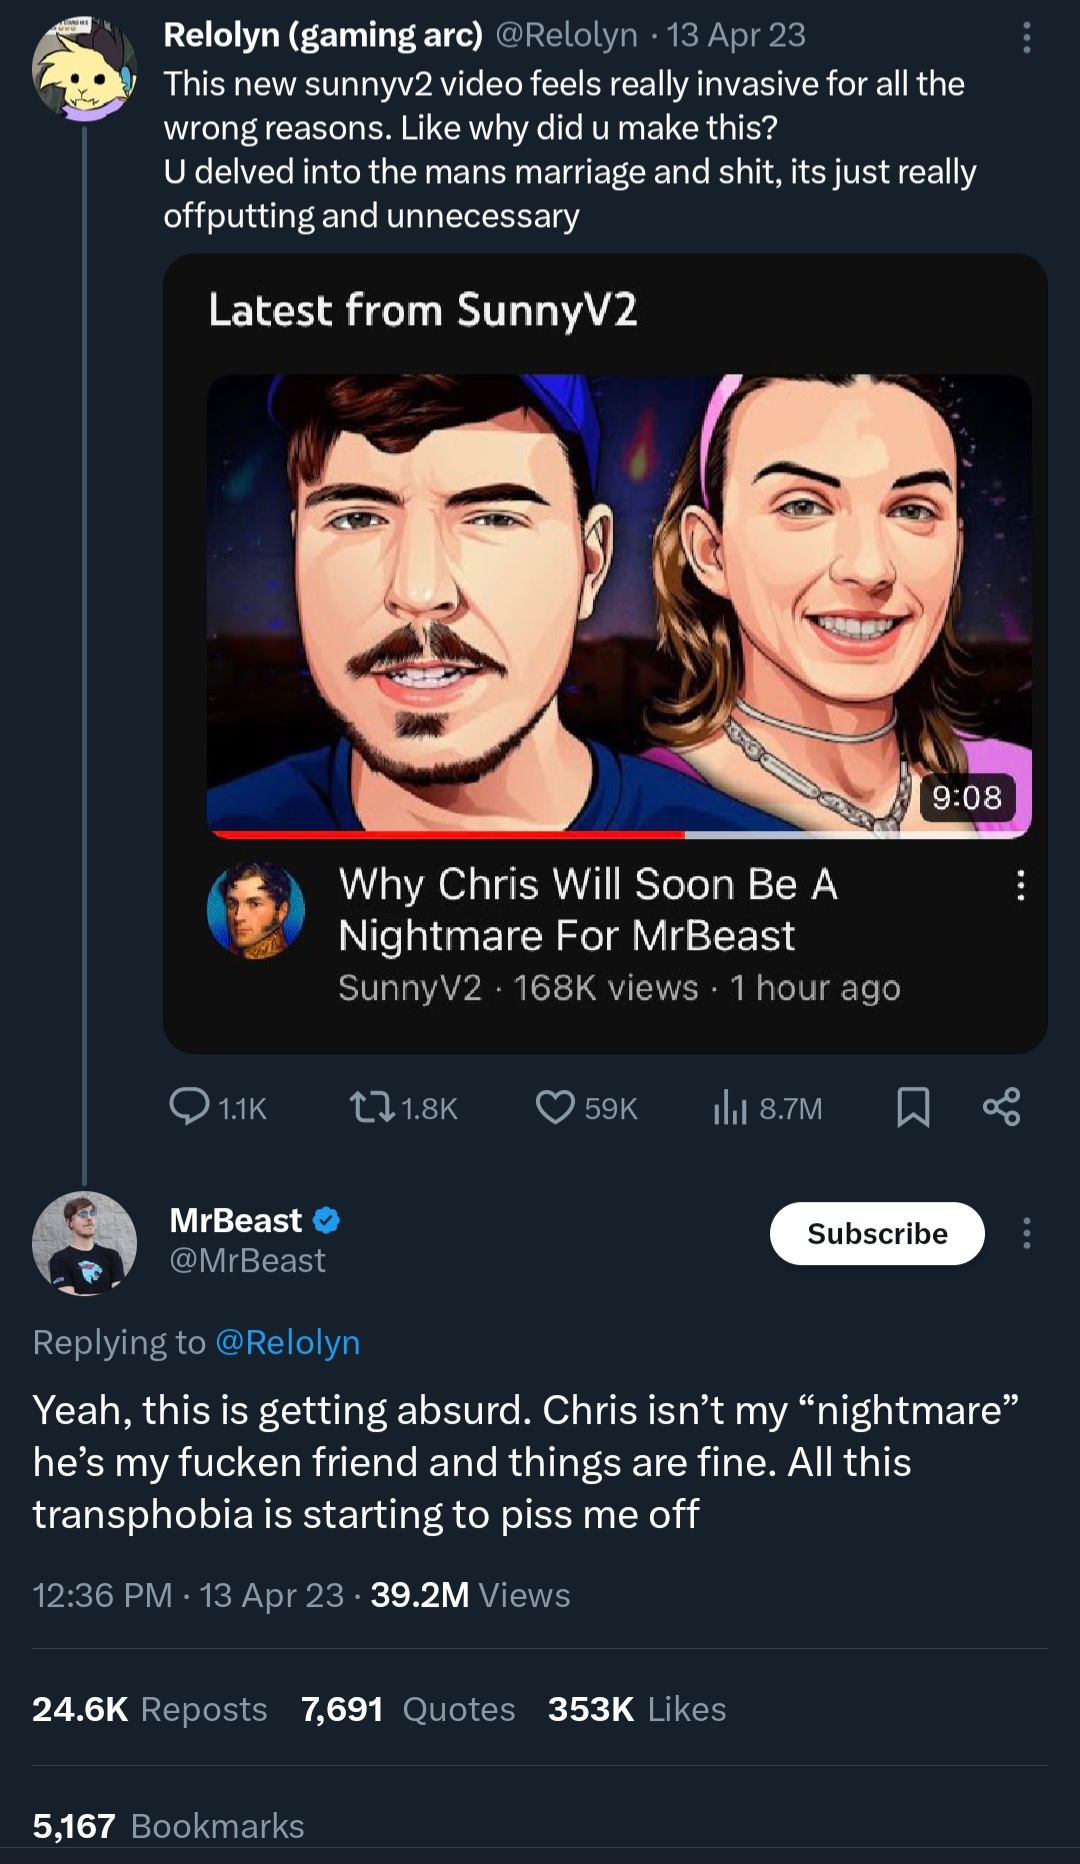Repost Relolyn's tweet via retweet icon
This screenshot has height=1864, width=1080.
point(403,1108)
